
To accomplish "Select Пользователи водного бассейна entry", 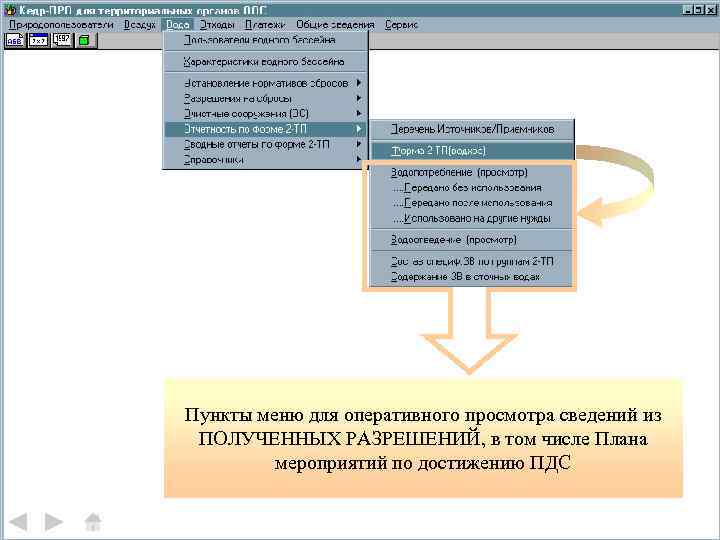I will pos(266,40).
